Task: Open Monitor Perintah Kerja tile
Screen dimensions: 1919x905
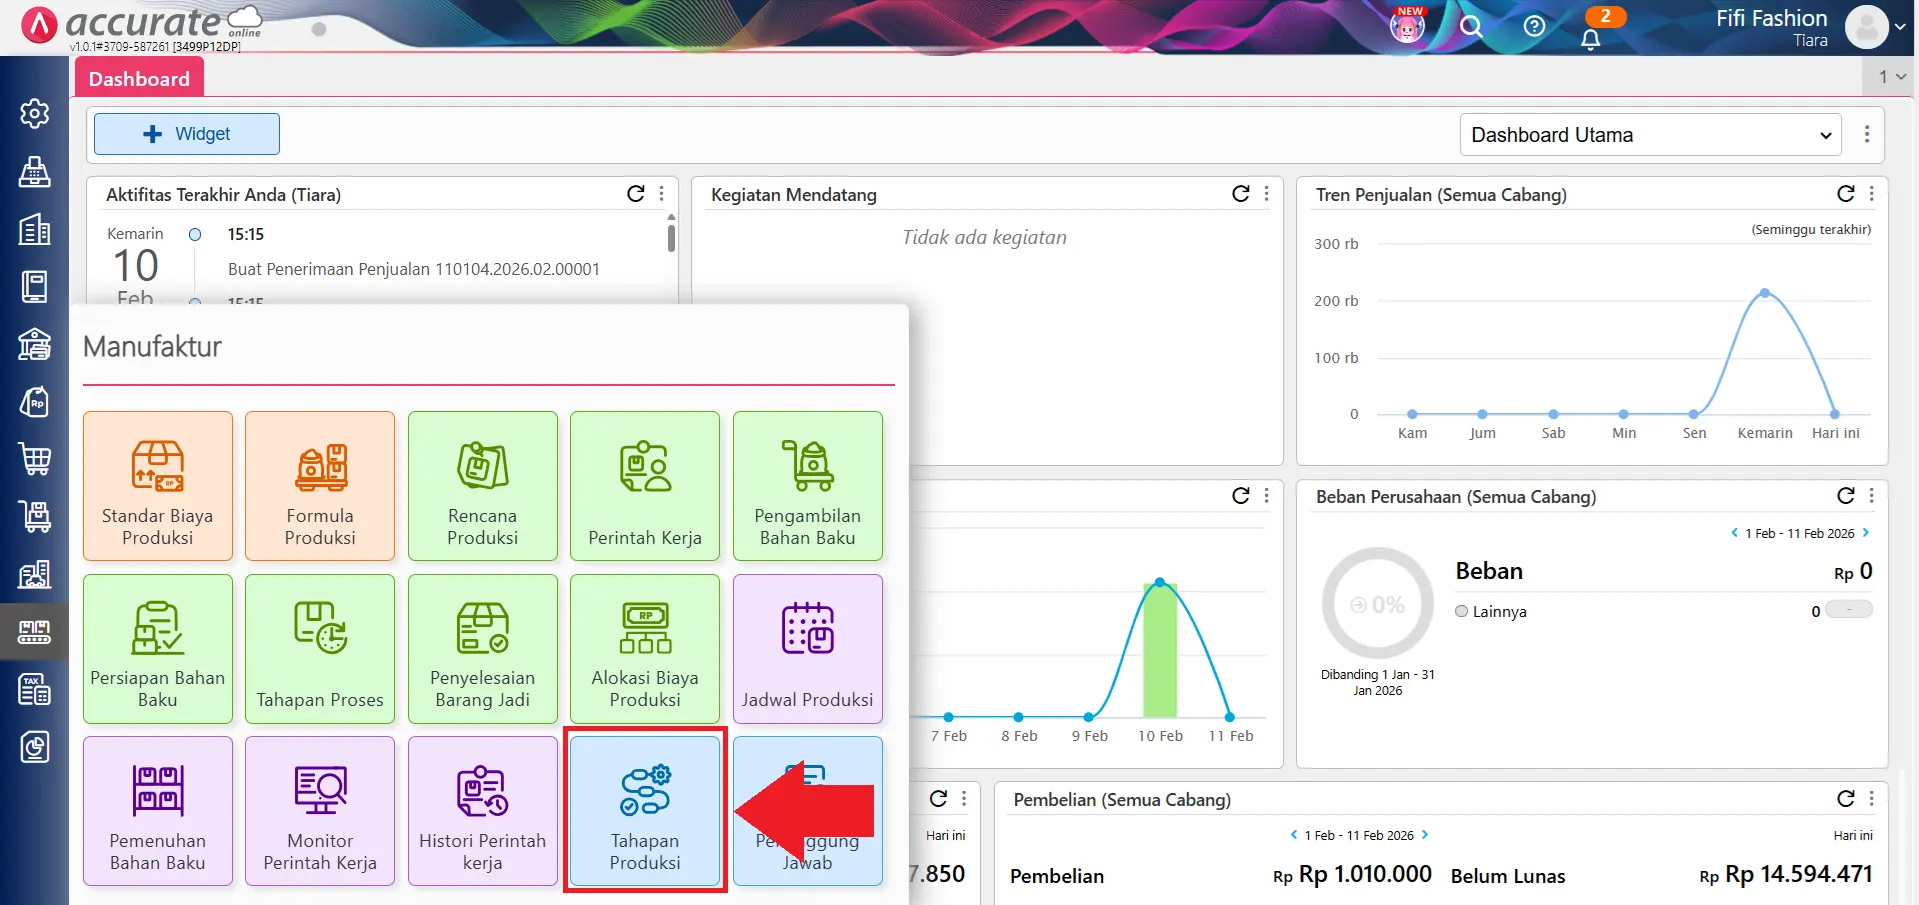Action: (320, 811)
